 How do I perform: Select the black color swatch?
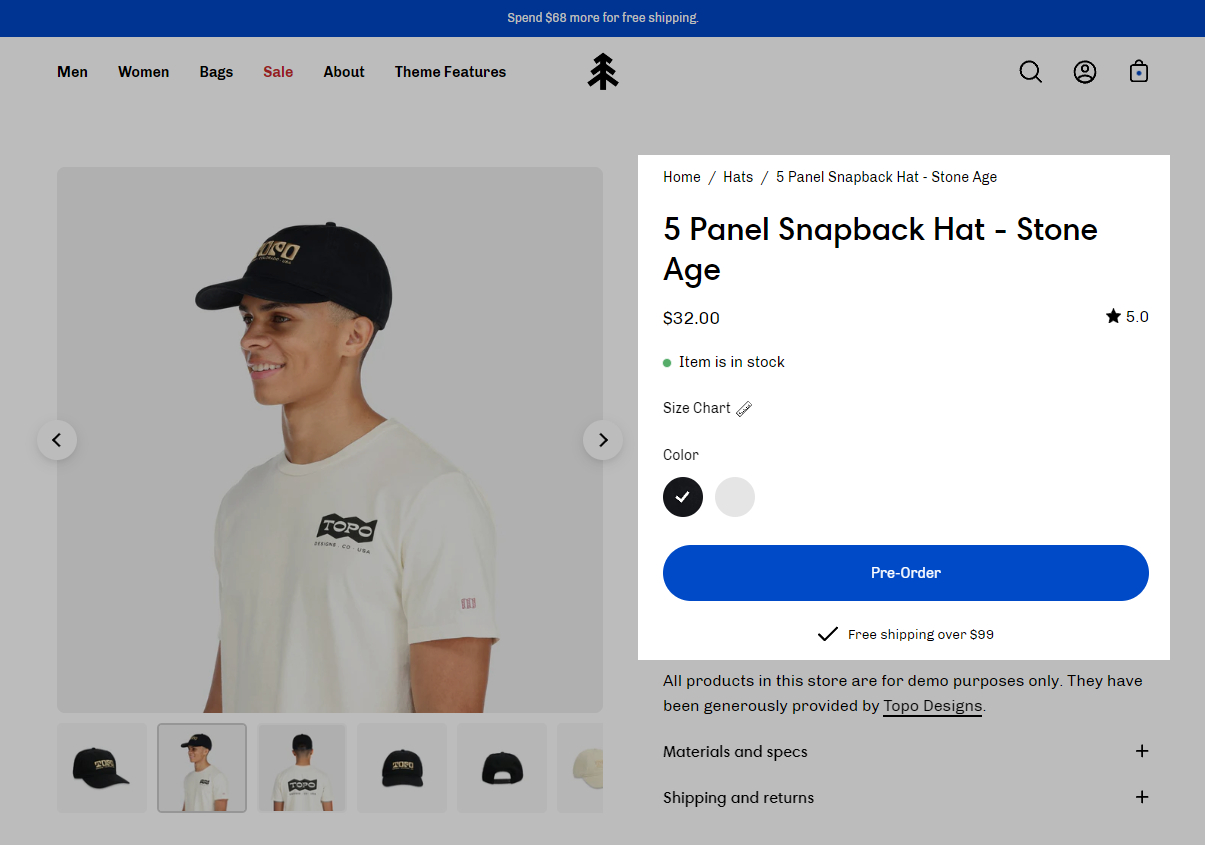683,497
